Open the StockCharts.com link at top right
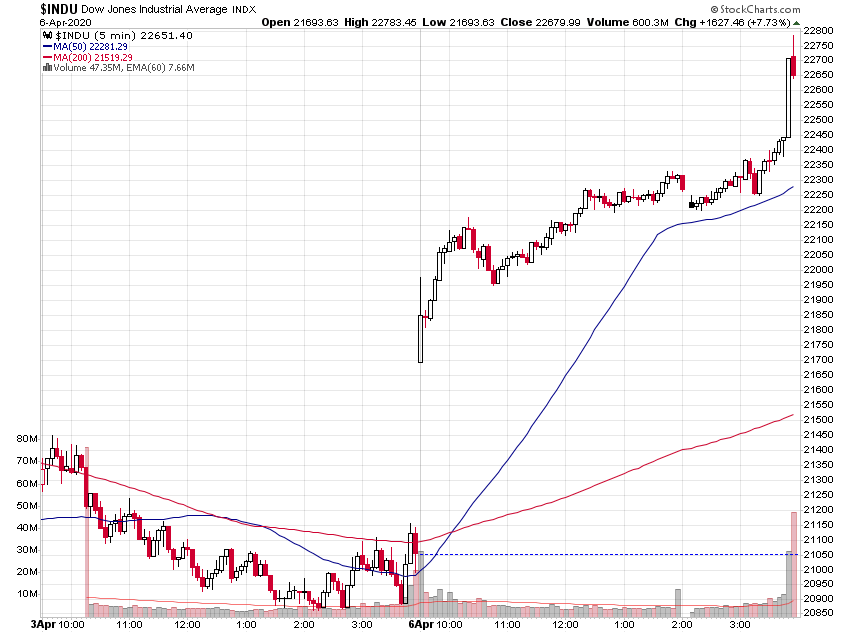Viewport: 850px width, 633px height. click(x=759, y=9)
